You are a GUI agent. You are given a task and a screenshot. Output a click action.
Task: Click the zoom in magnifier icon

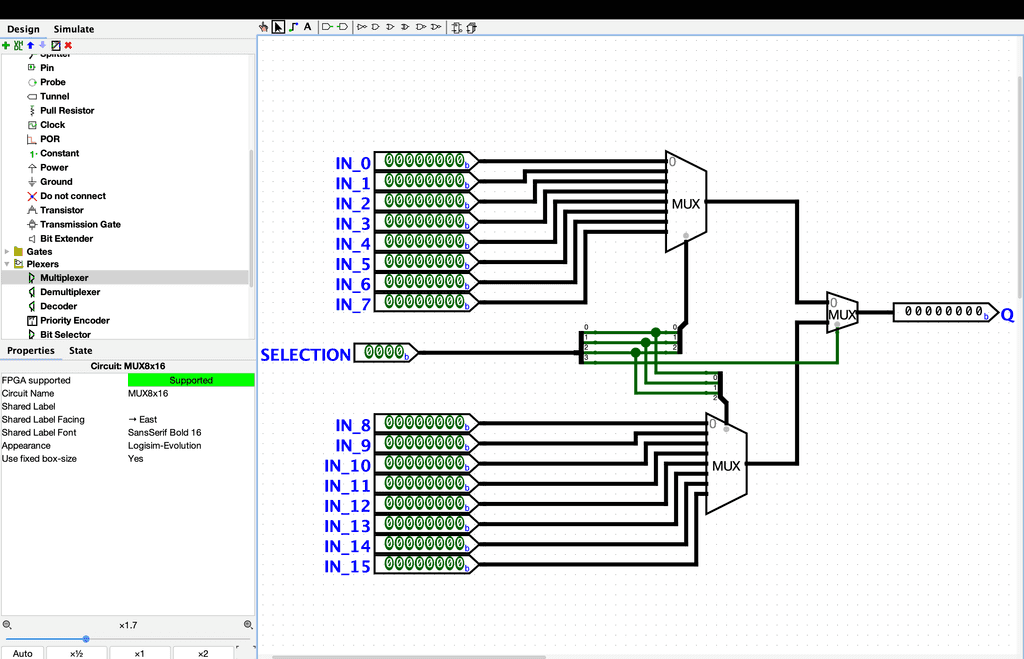click(248, 625)
